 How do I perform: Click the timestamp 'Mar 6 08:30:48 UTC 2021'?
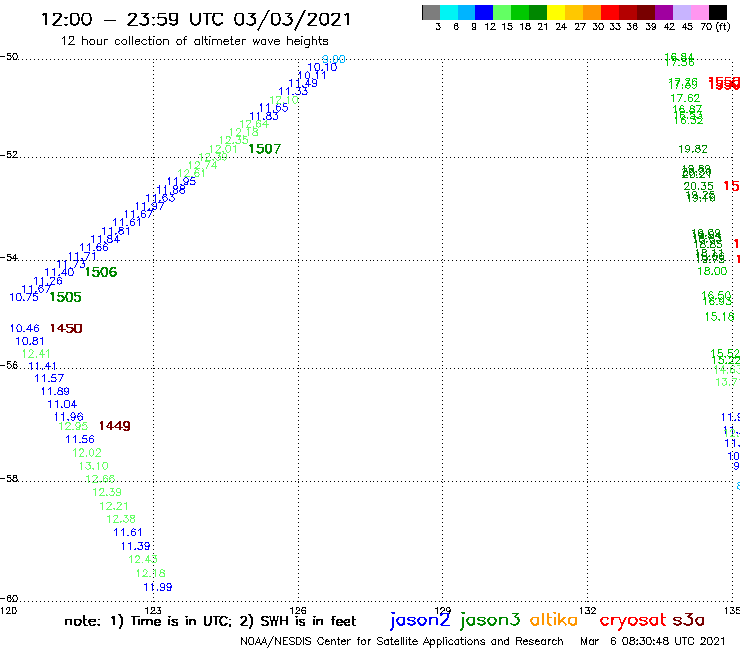click(652, 641)
